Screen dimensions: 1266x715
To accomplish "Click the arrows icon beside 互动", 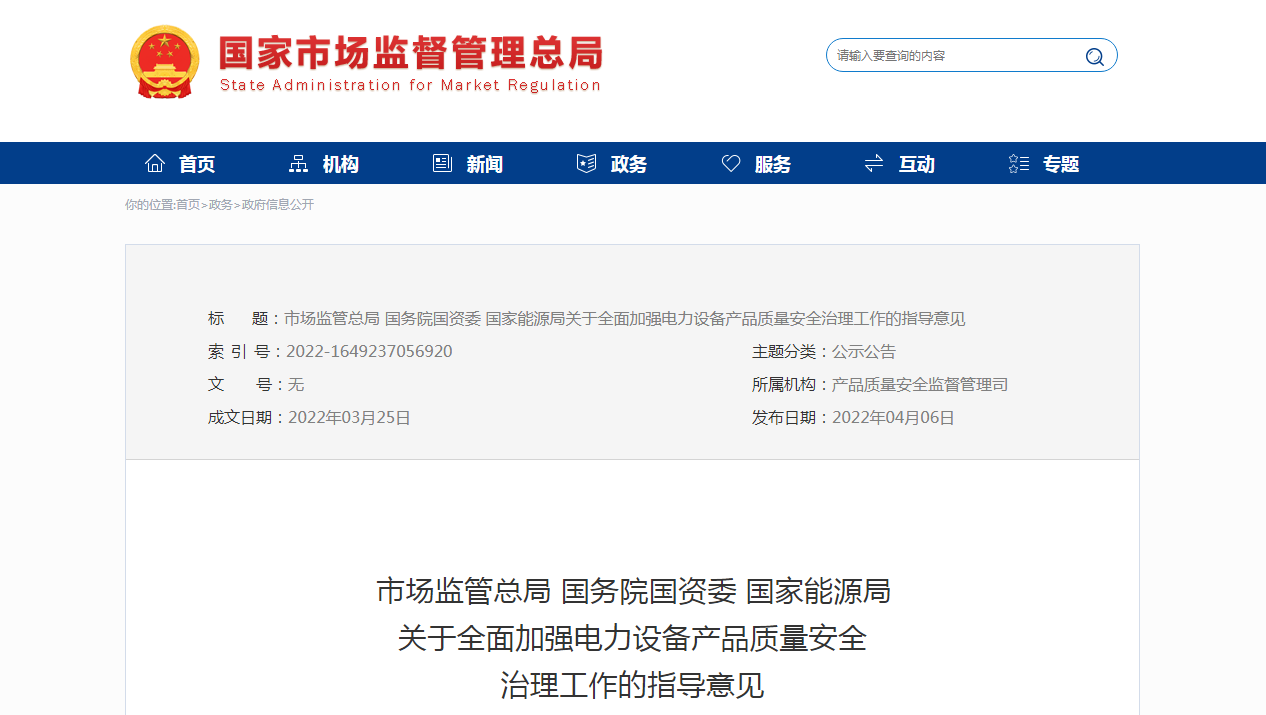I will (x=874, y=163).
